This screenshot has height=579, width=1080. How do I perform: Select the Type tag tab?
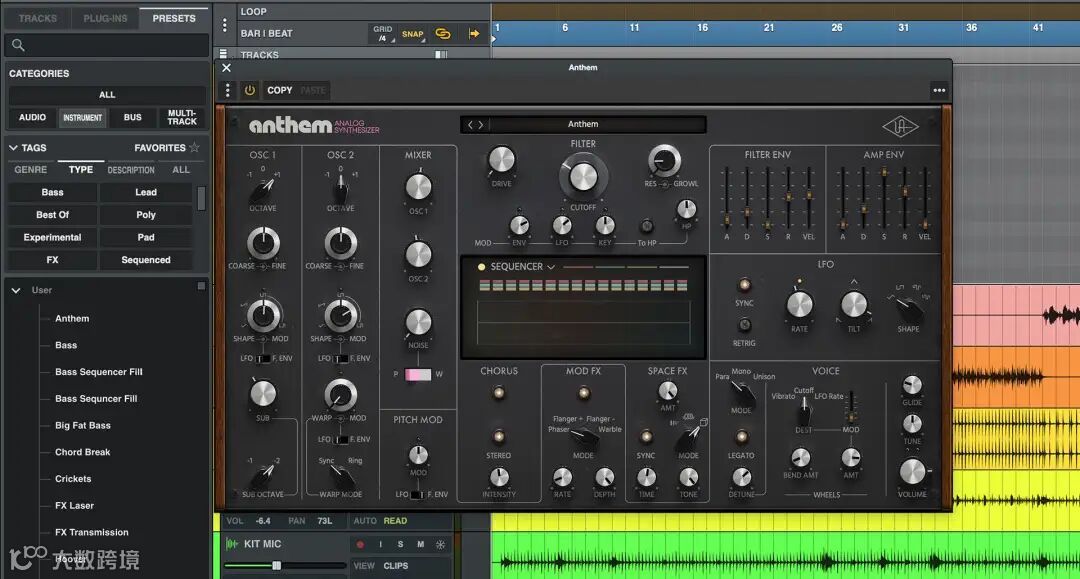click(81, 169)
